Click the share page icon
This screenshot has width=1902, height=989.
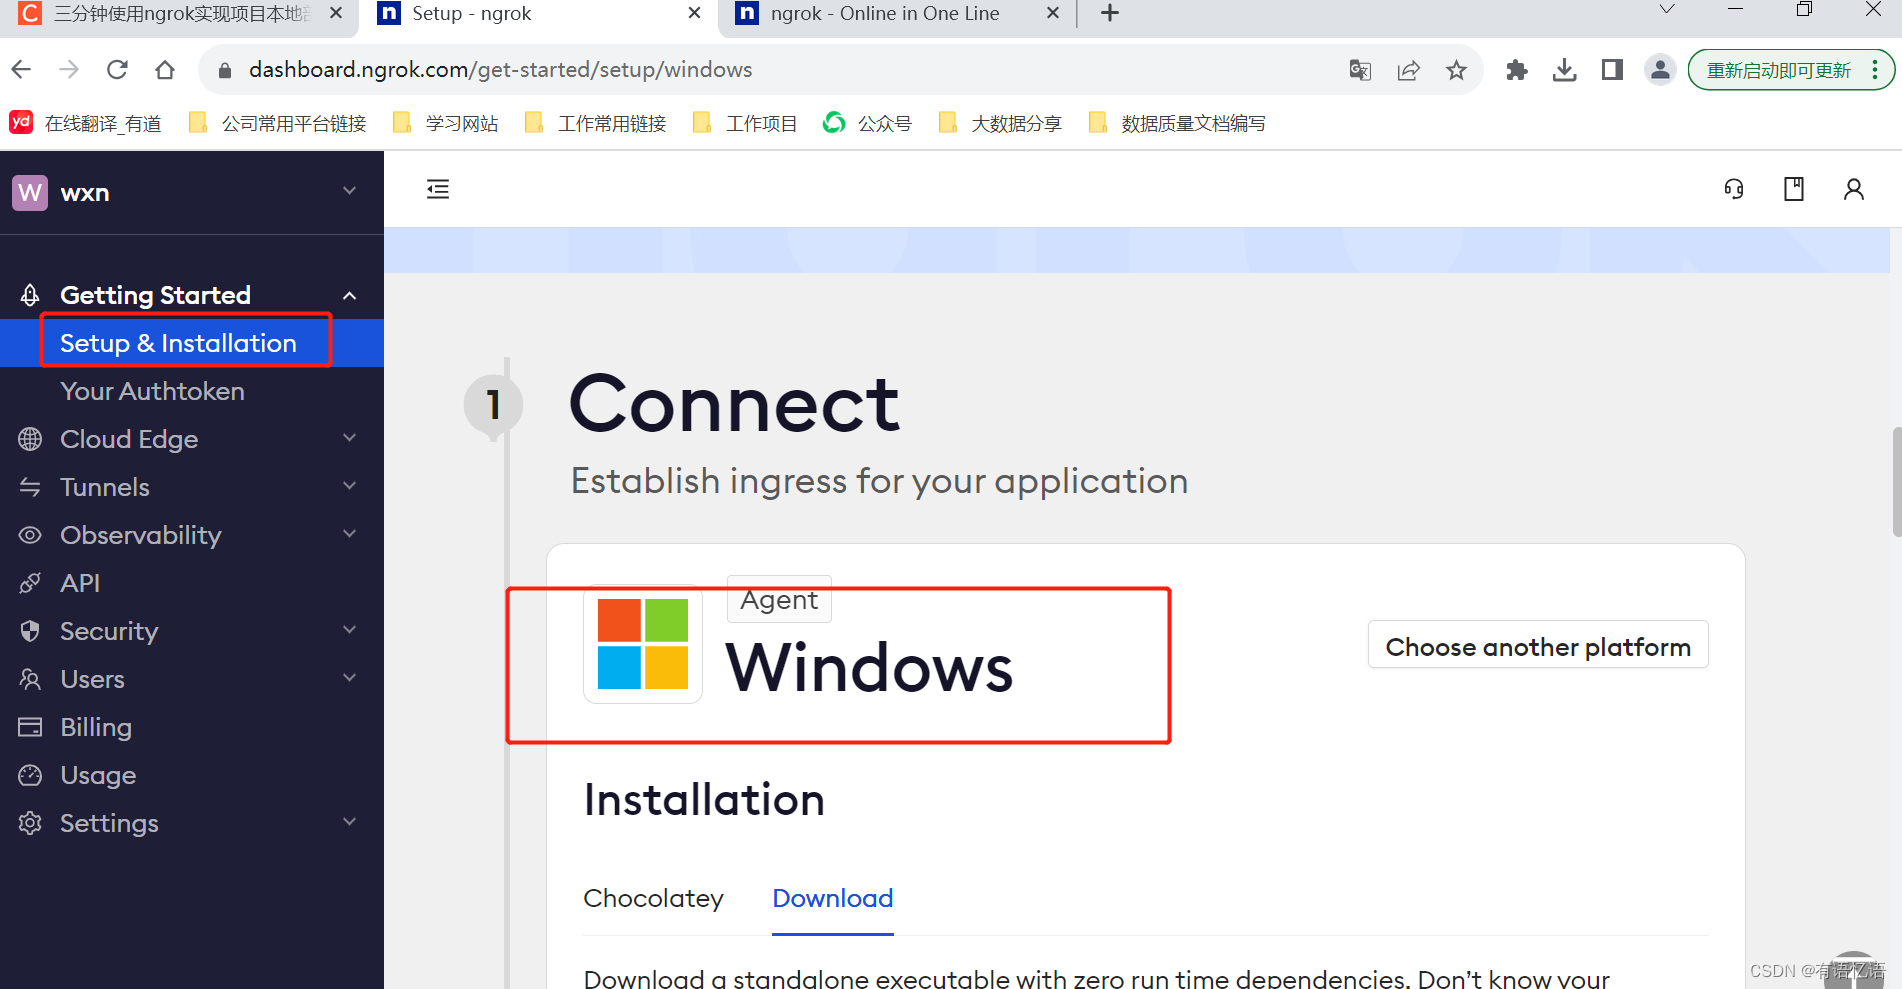coord(1408,70)
